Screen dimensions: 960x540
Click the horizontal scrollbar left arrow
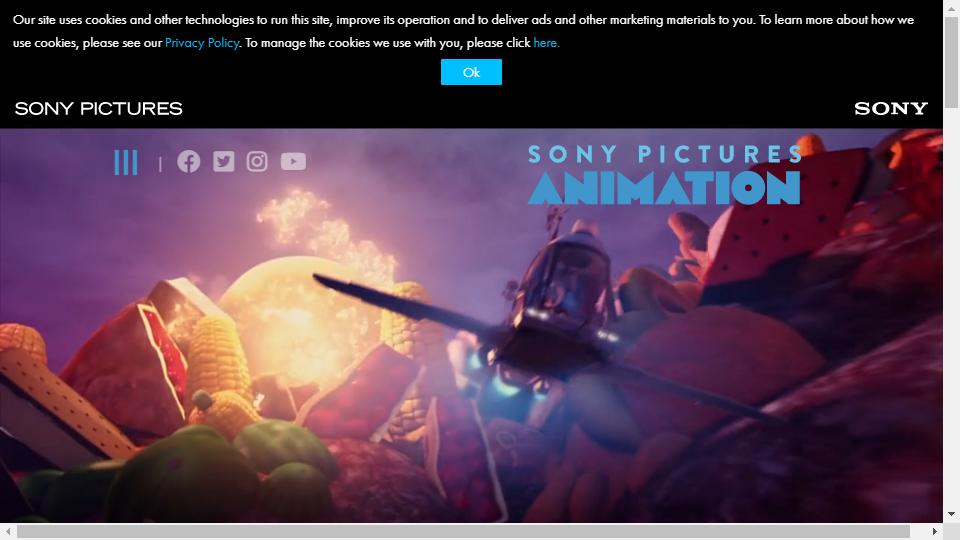click(8, 531)
